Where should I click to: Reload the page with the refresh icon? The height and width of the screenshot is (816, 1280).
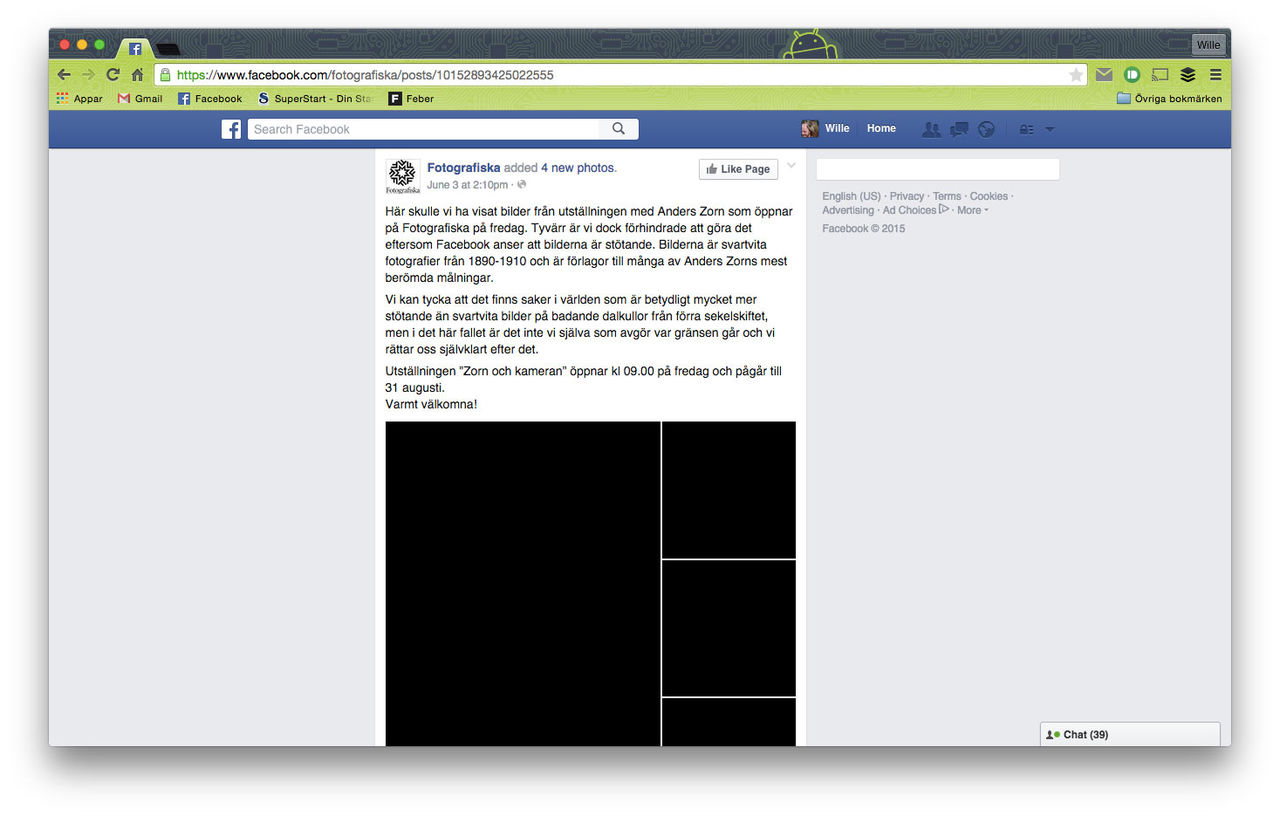coord(113,75)
